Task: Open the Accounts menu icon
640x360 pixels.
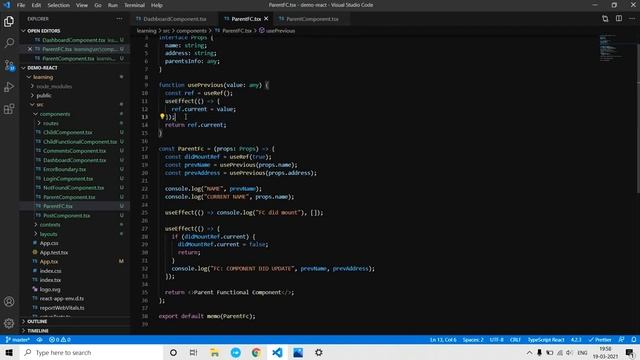Action: pyautogui.click(x=9, y=302)
